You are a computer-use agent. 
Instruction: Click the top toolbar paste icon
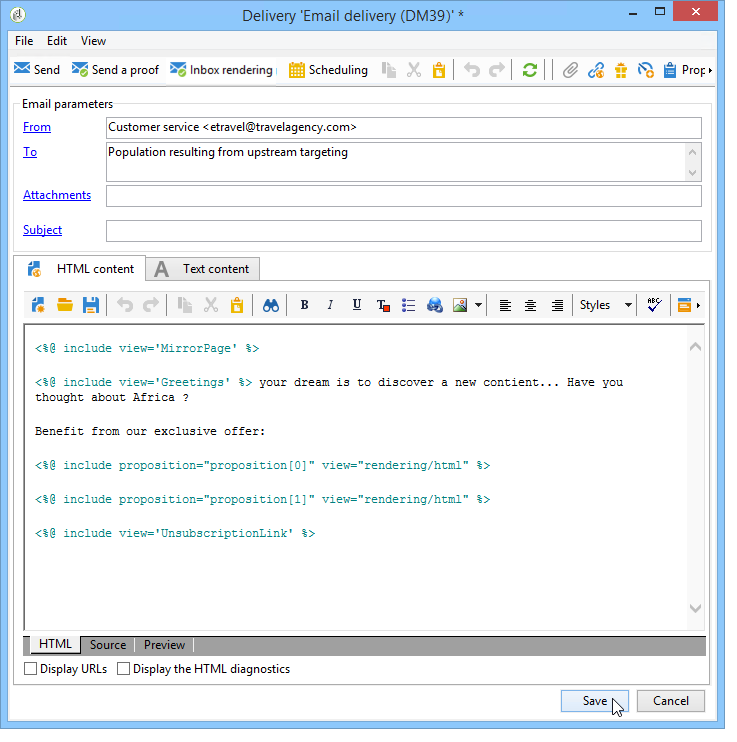click(x=439, y=70)
